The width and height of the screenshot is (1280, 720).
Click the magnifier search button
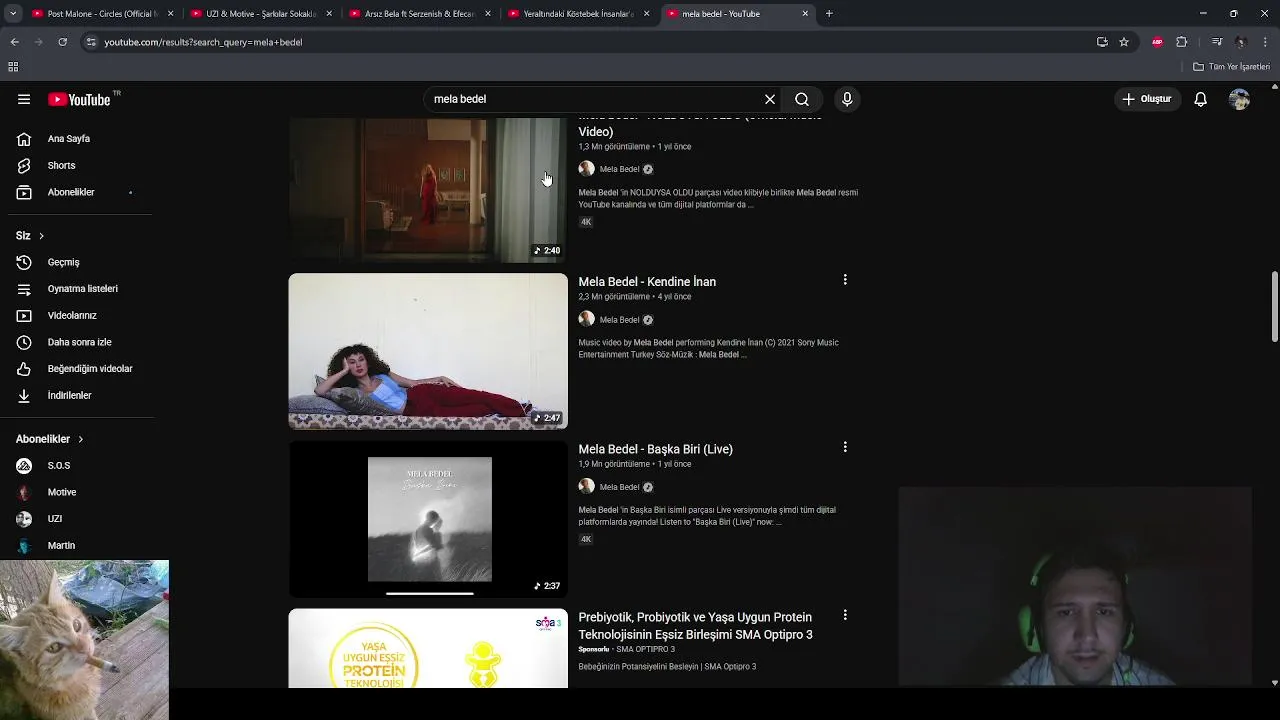[x=802, y=99]
